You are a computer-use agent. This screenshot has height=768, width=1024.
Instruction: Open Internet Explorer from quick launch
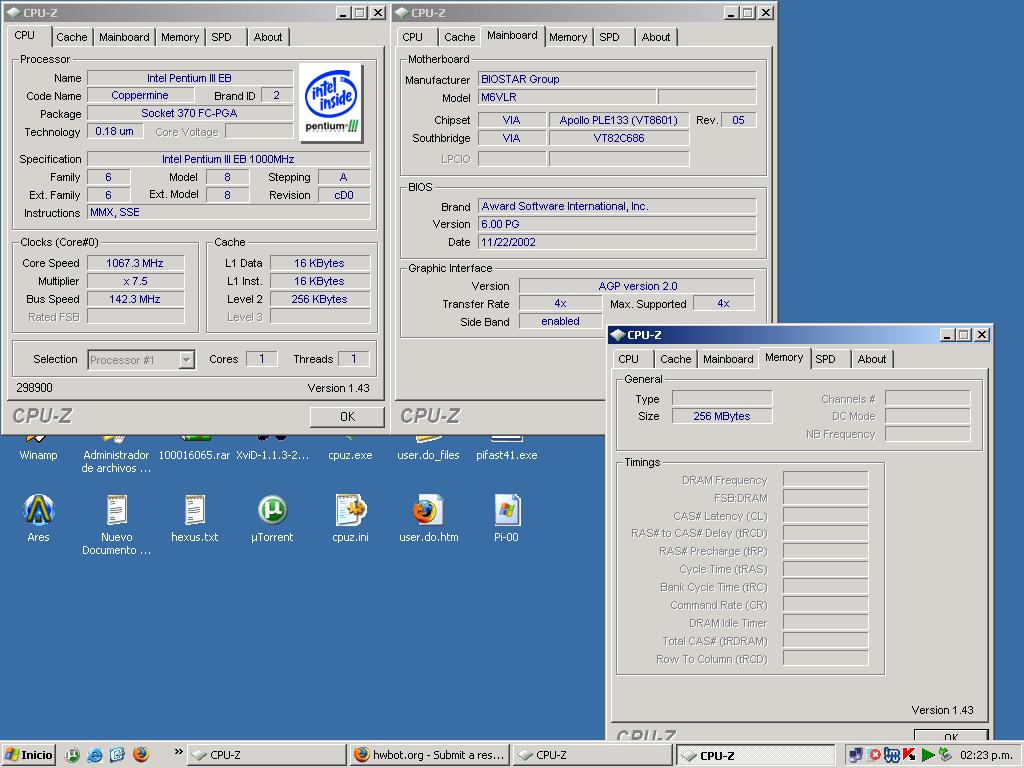click(x=95, y=755)
